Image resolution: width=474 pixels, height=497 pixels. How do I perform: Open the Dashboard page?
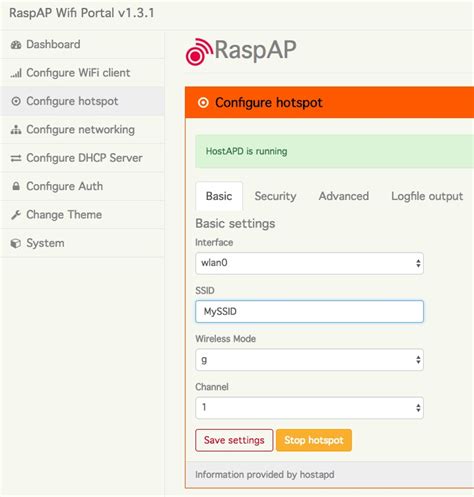[x=82, y=44]
